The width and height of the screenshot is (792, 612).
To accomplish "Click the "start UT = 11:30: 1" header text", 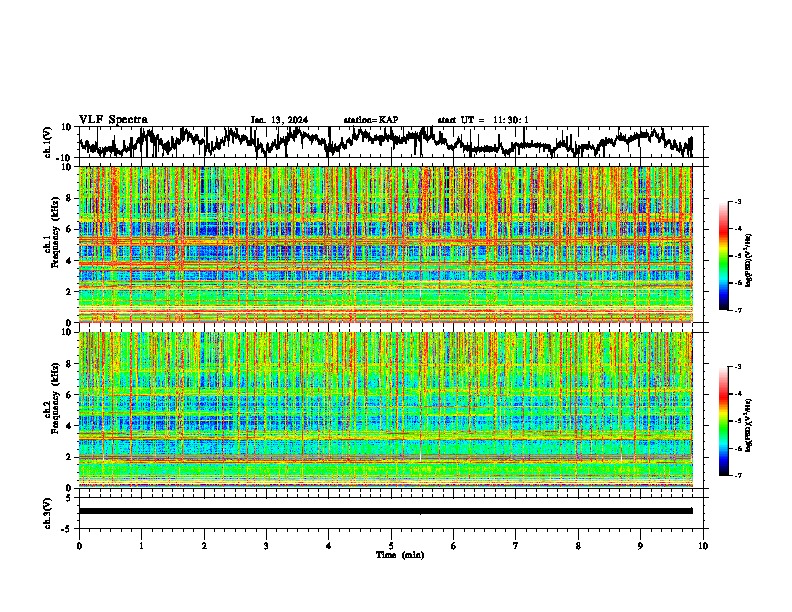I will click(x=483, y=120).
